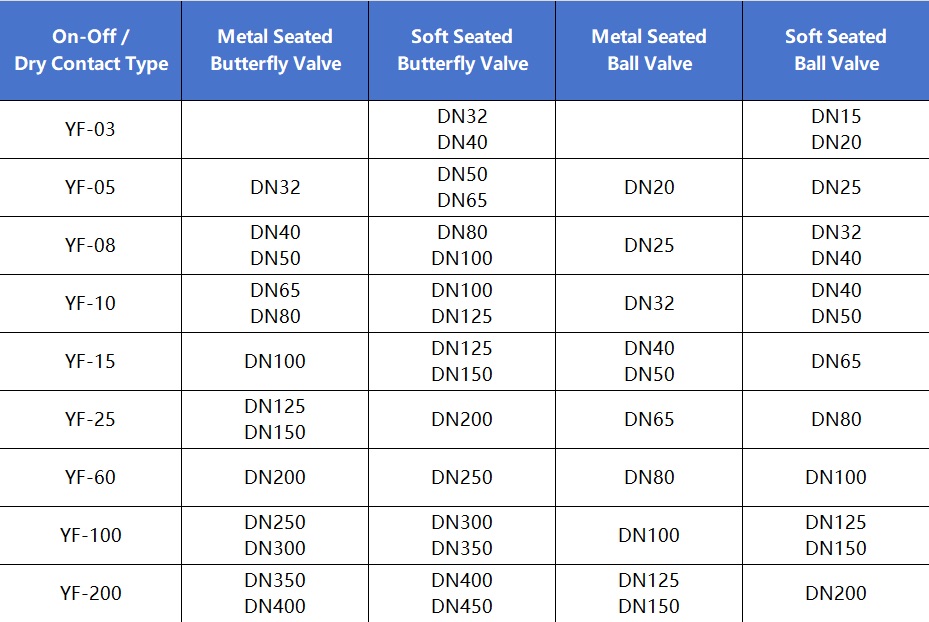Image resolution: width=929 pixels, height=622 pixels.
Task: Click the Metal Seated Ball Valve header
Action: [x=649, y=50]
